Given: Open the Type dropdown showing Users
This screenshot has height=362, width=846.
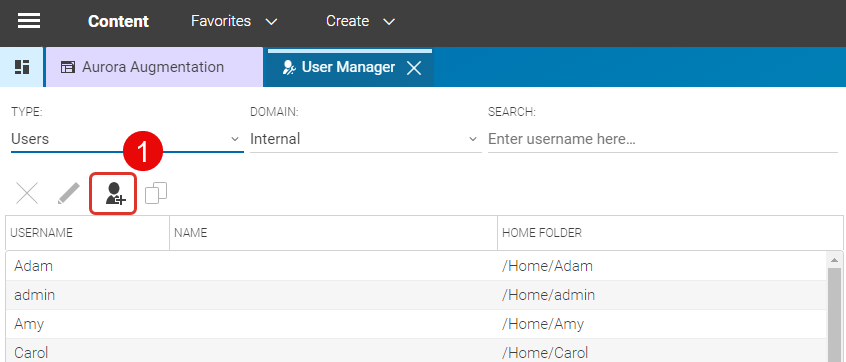Looking at the screenshot, I should click(x=127, y=139).
